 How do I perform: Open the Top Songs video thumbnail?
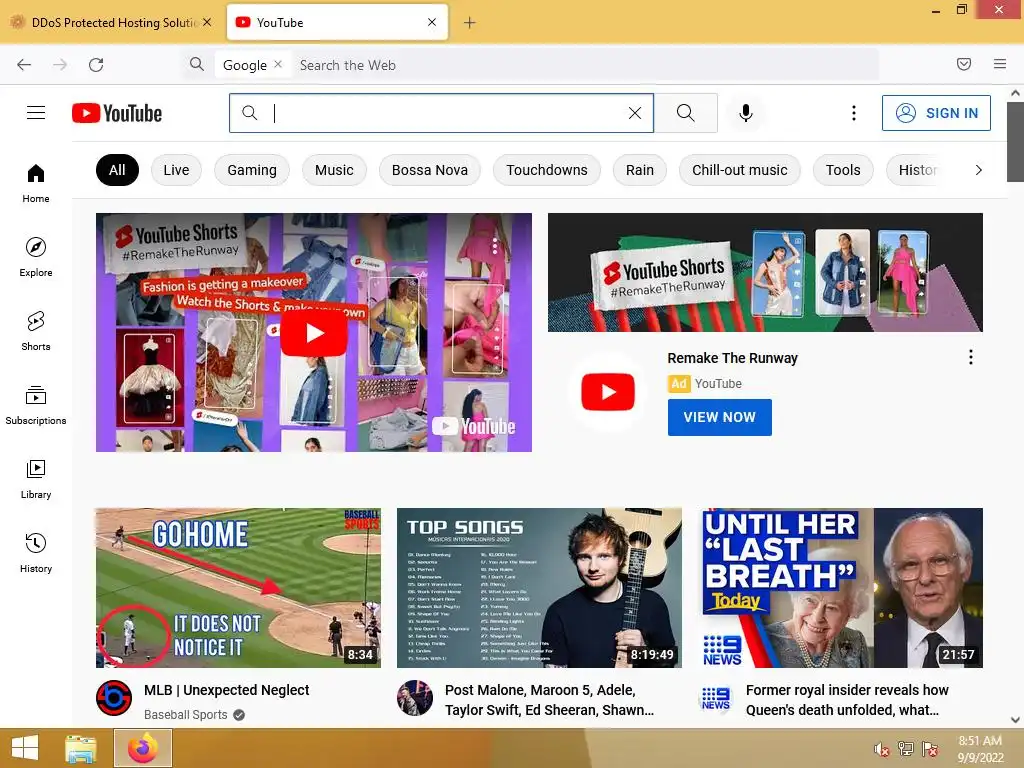tap(539, 588)
